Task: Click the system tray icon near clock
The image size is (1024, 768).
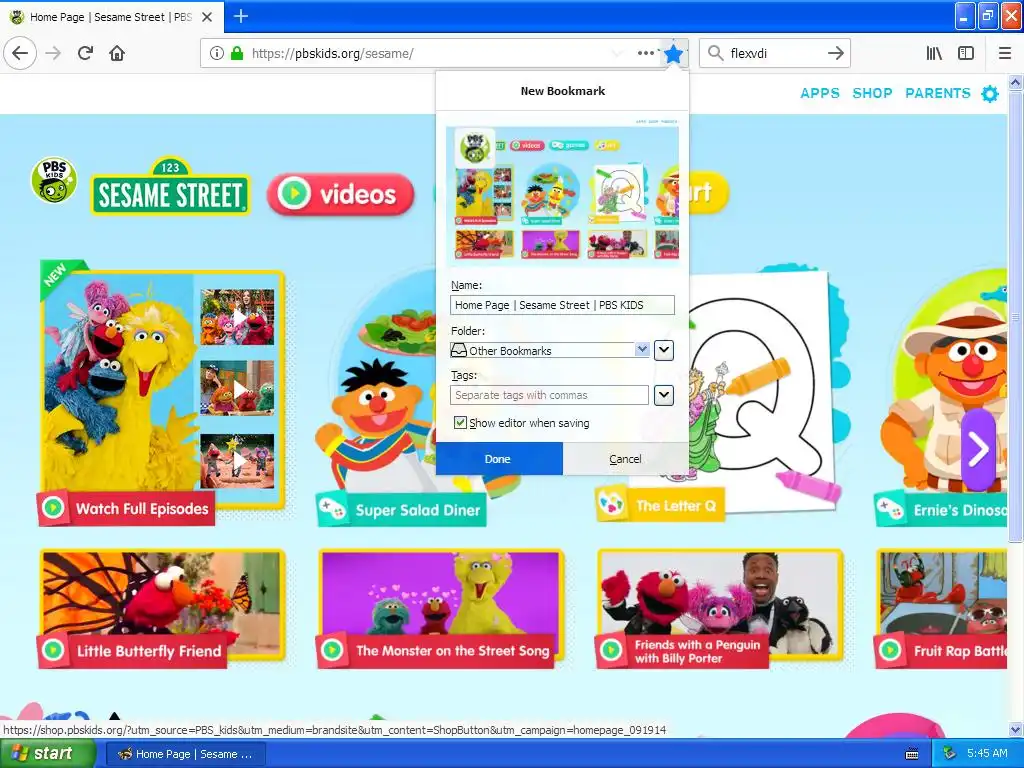Action: click(x=950, y=754)
